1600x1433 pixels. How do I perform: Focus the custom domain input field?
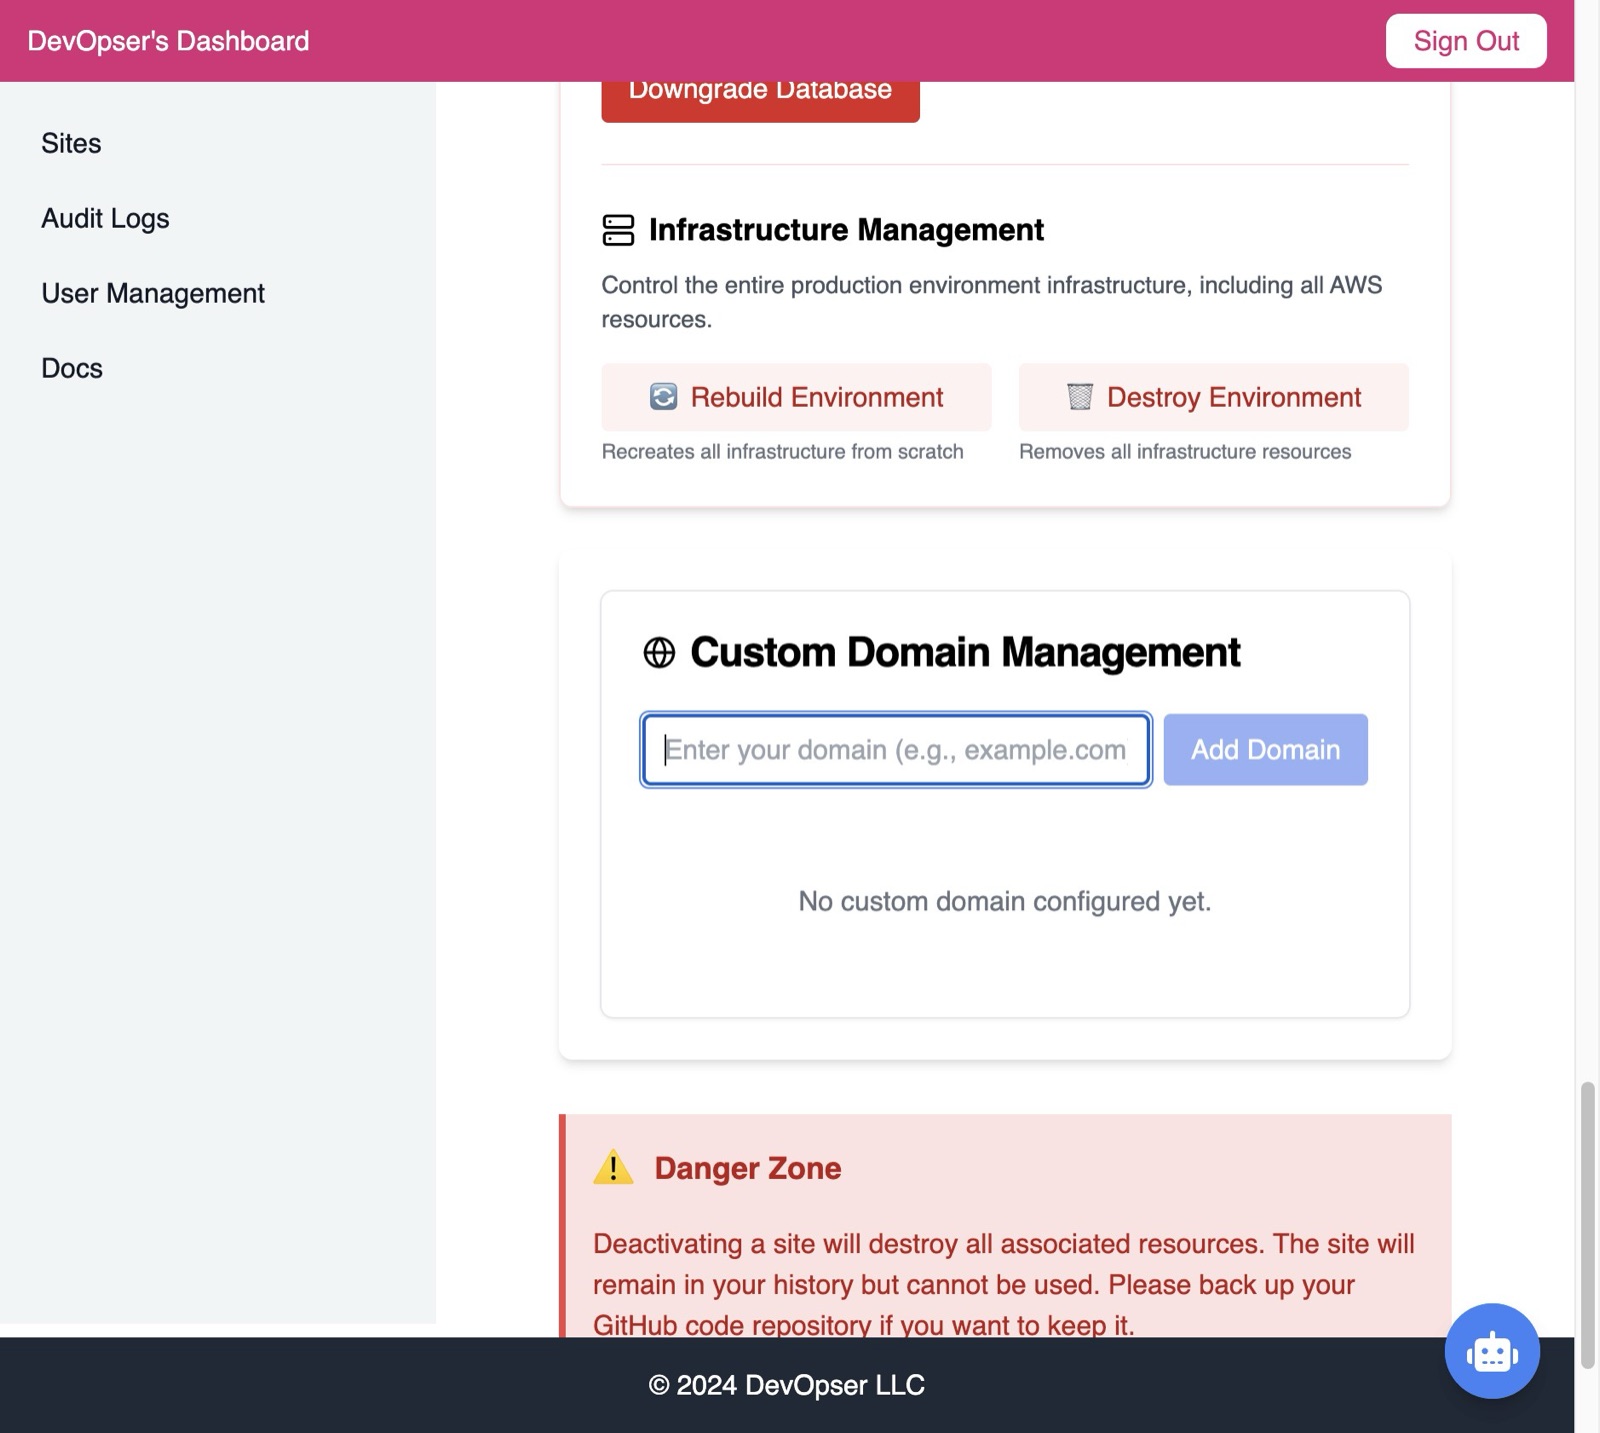tap(896, 749)
